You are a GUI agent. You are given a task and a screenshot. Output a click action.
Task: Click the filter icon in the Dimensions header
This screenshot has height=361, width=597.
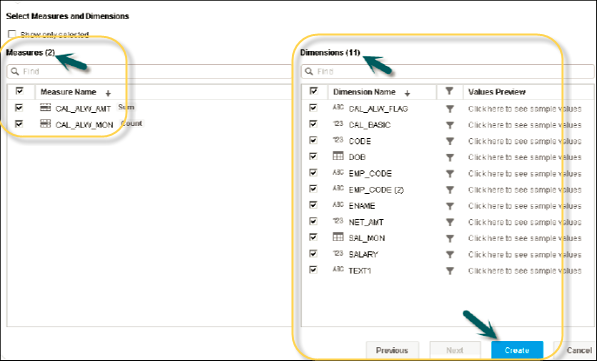pos(450,91)
